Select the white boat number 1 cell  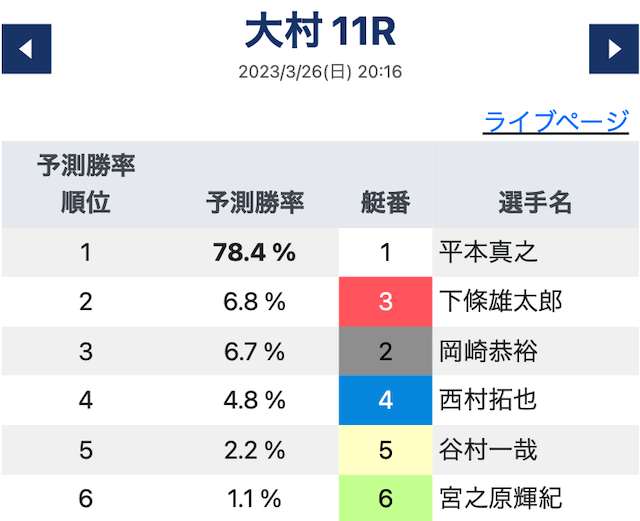click(385, 252)
